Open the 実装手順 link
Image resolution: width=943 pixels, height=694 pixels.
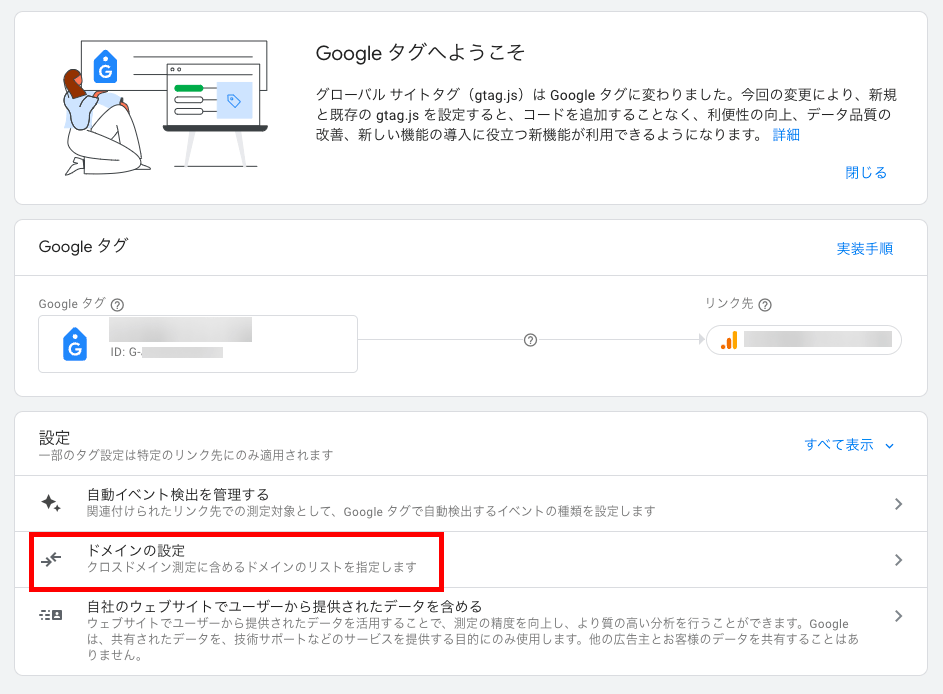pos(865,248)
